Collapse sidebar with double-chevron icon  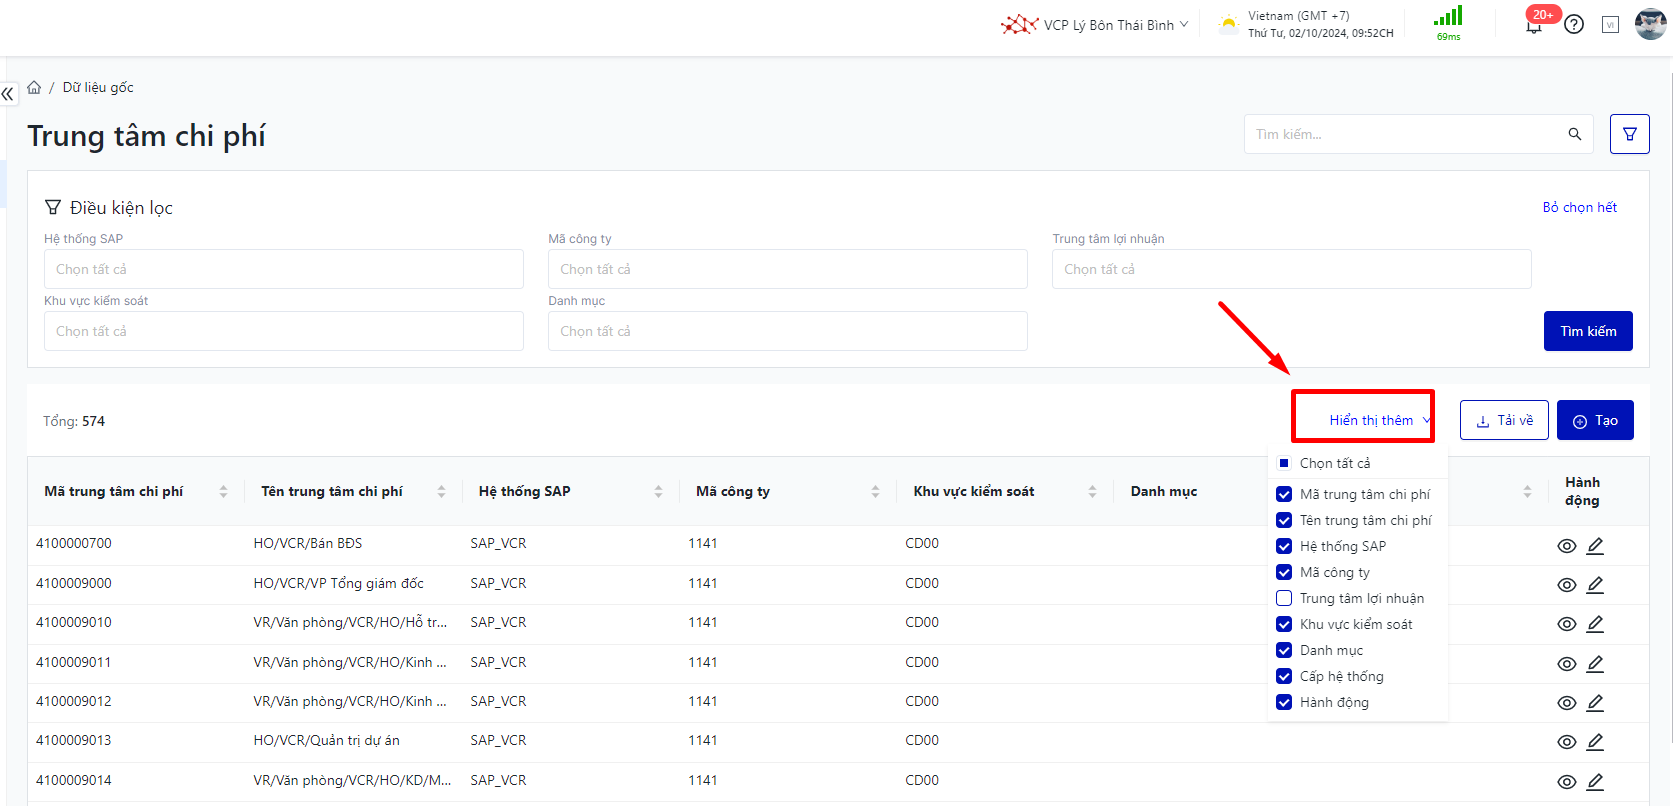point(8,94)
